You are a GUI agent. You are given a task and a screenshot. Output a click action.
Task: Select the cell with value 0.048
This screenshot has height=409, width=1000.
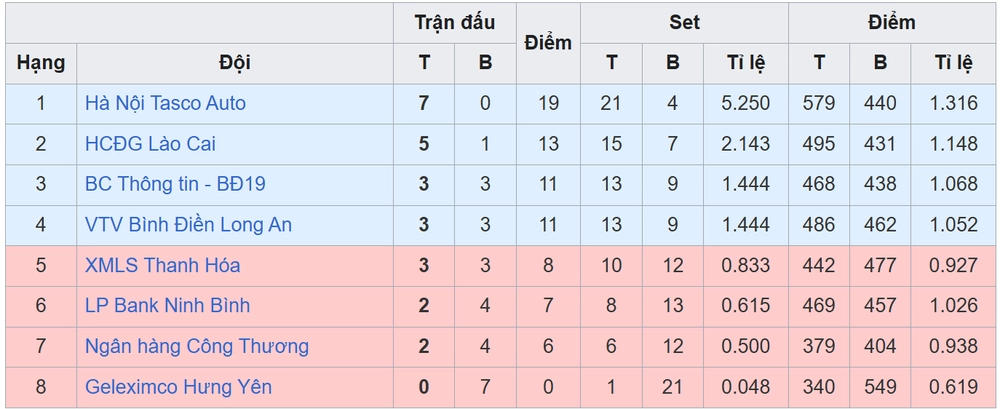746,387
